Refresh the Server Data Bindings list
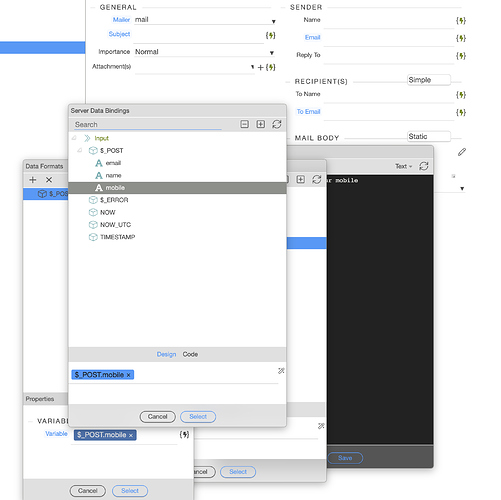The height and width of the screenshot is (500, 501). pos(277,124)
